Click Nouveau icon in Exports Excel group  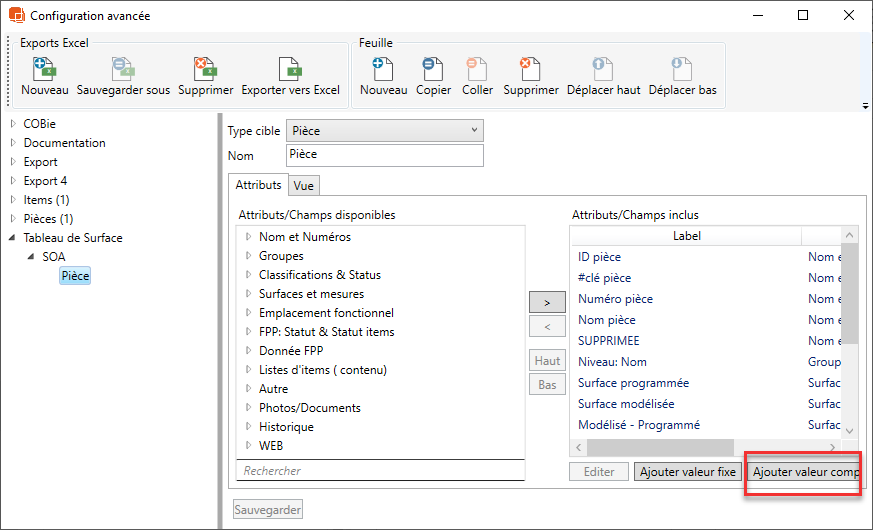click(45, 69)
